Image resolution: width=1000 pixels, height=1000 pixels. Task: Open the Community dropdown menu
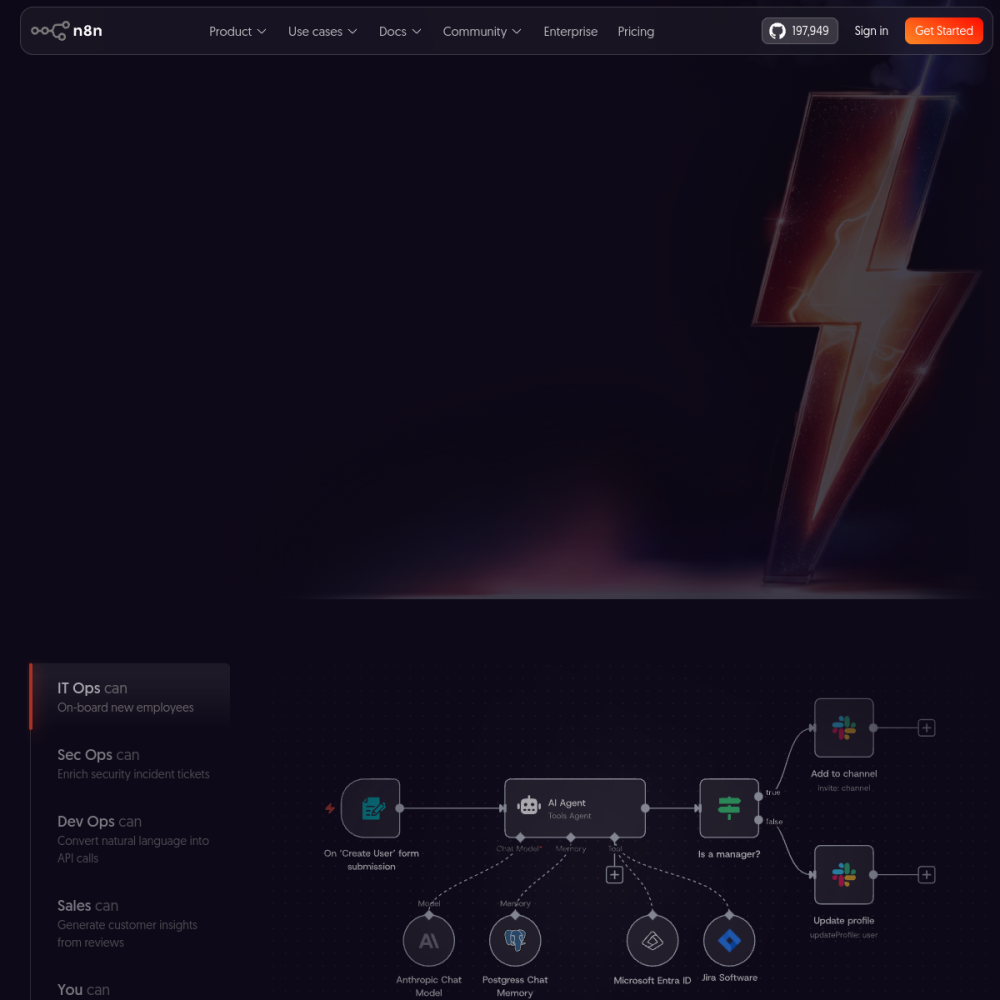pos(482,31)
